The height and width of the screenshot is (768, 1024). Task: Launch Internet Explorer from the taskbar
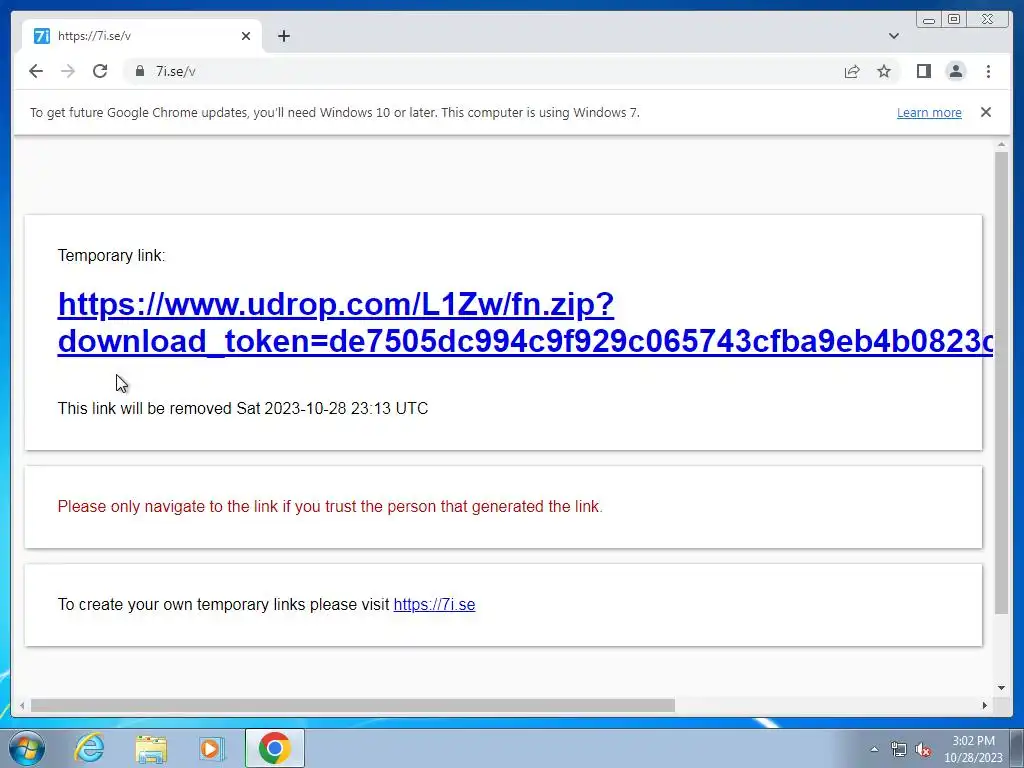coord(89,748)
